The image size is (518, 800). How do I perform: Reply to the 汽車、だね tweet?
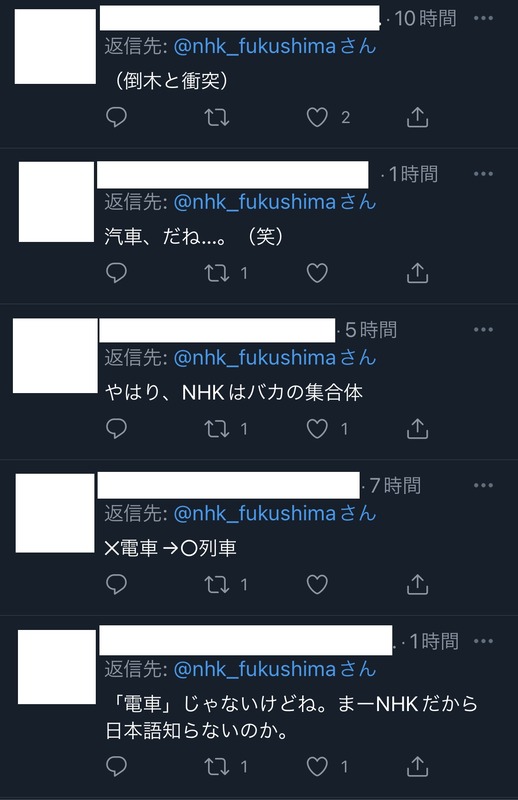pyautogui.click(x=116, y=272)
